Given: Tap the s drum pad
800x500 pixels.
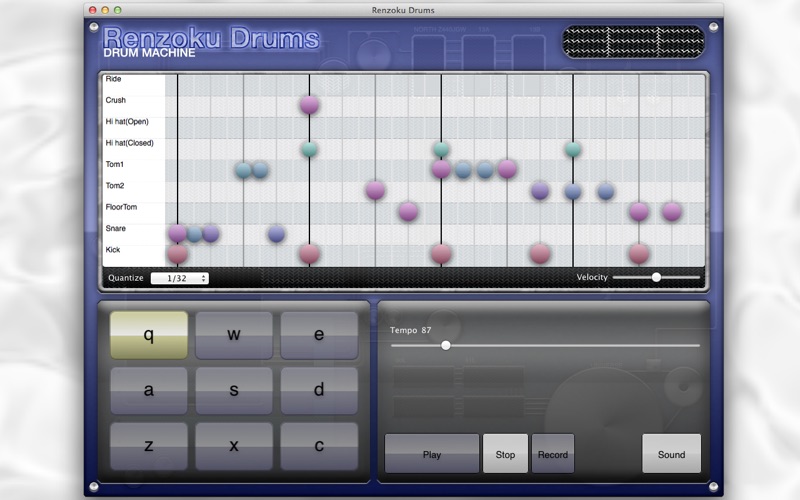Looking at the screenshot, I should [x=234, y=390].
